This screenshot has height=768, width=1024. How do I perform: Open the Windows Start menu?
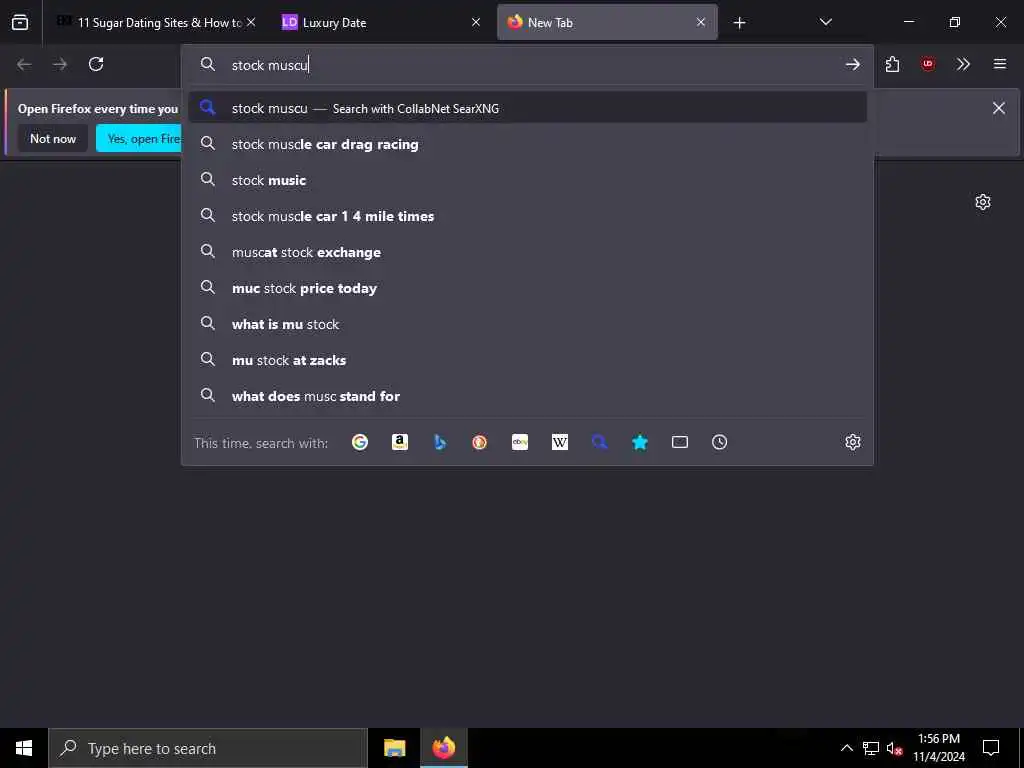click(24, 748)
